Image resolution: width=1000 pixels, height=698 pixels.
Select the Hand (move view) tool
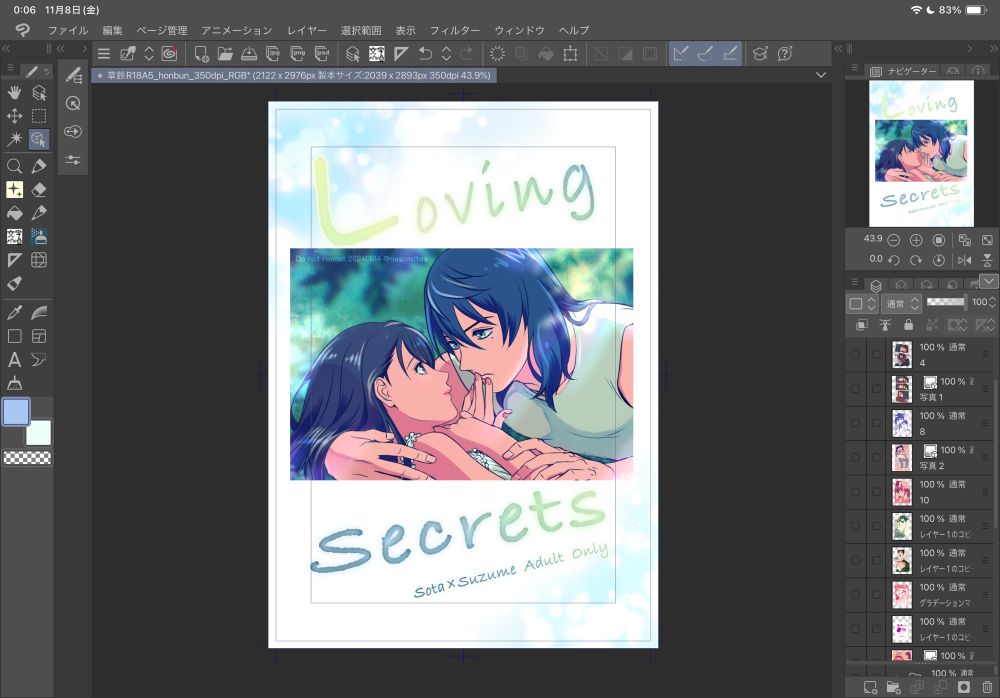pos(14,93)
